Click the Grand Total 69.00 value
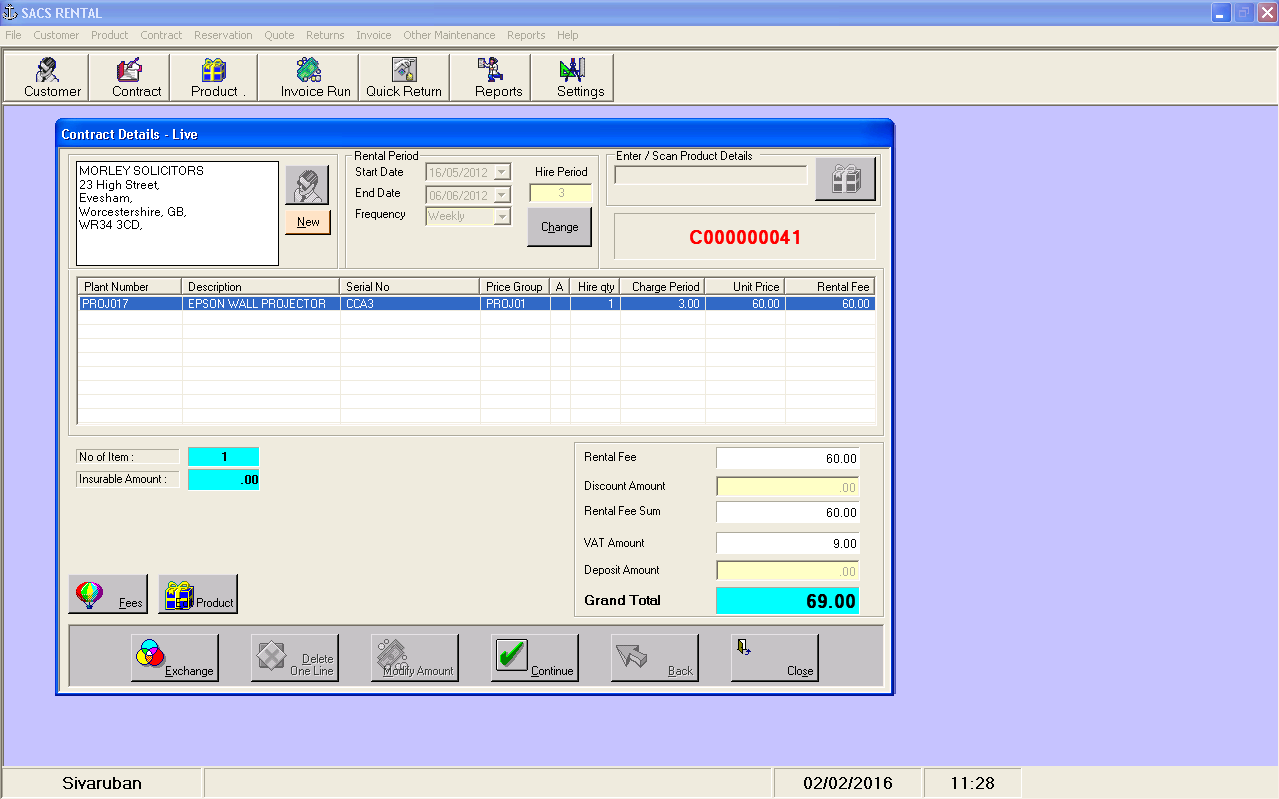Viewport: 1279px width, 799px height. coord(787,601)
